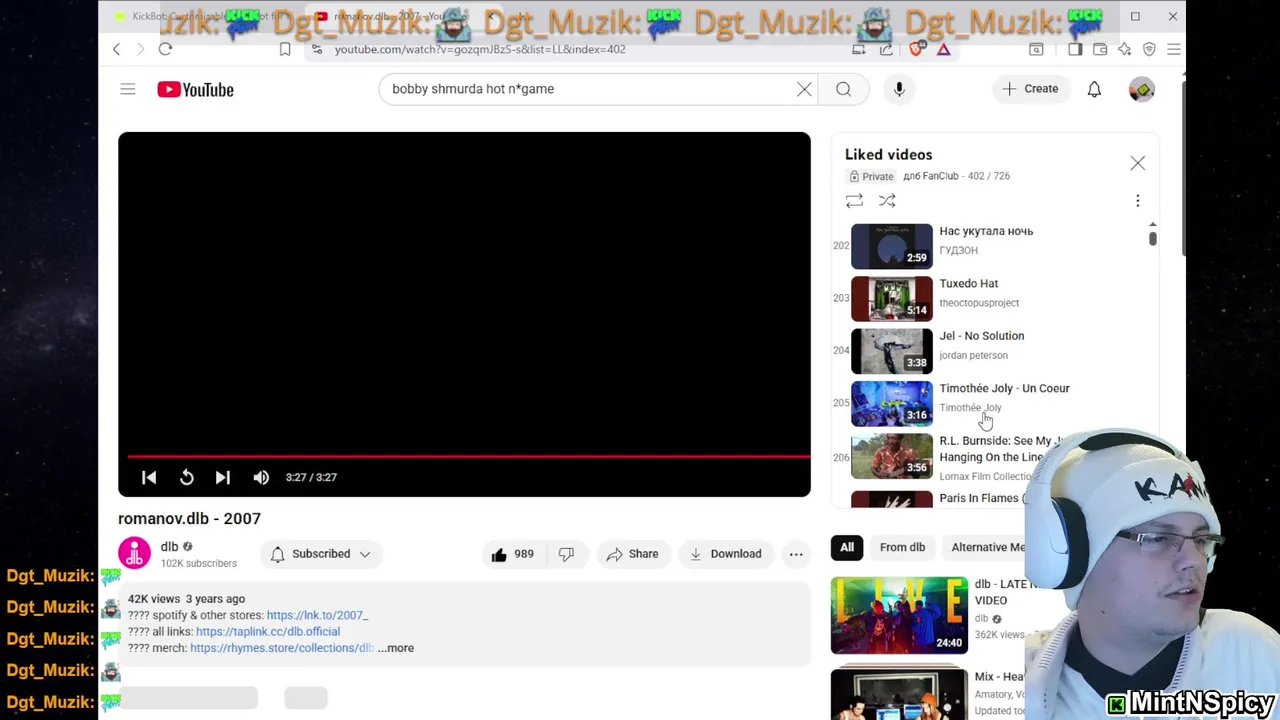Expand the Subscribed notification dropdown
The height and width of the screenshot is (720, 1280).
click(x=321, y=554)
